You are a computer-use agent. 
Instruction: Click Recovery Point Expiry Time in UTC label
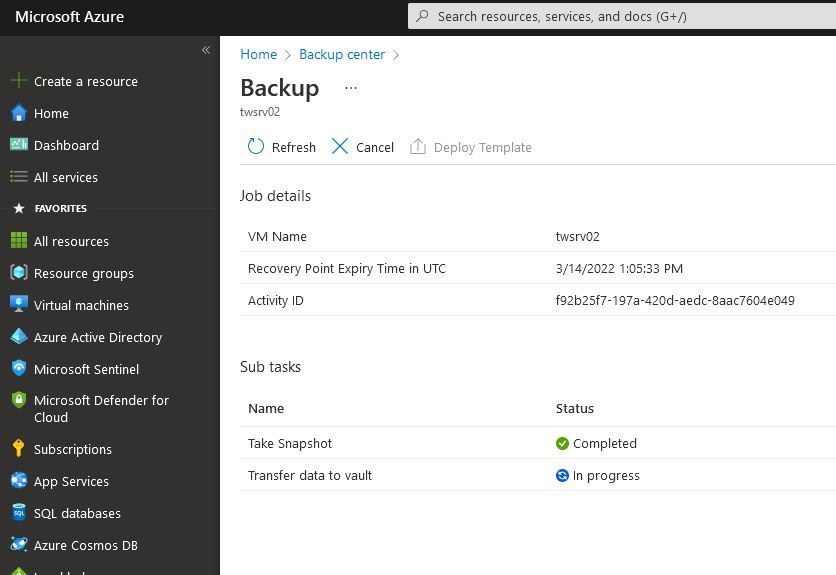click(347, 268)
